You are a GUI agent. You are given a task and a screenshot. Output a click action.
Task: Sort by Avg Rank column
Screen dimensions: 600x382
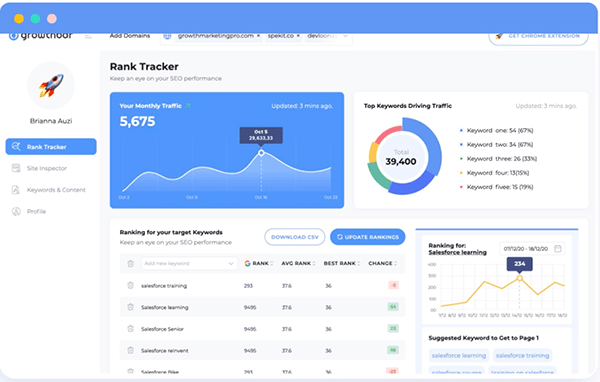tap(298, 263)
